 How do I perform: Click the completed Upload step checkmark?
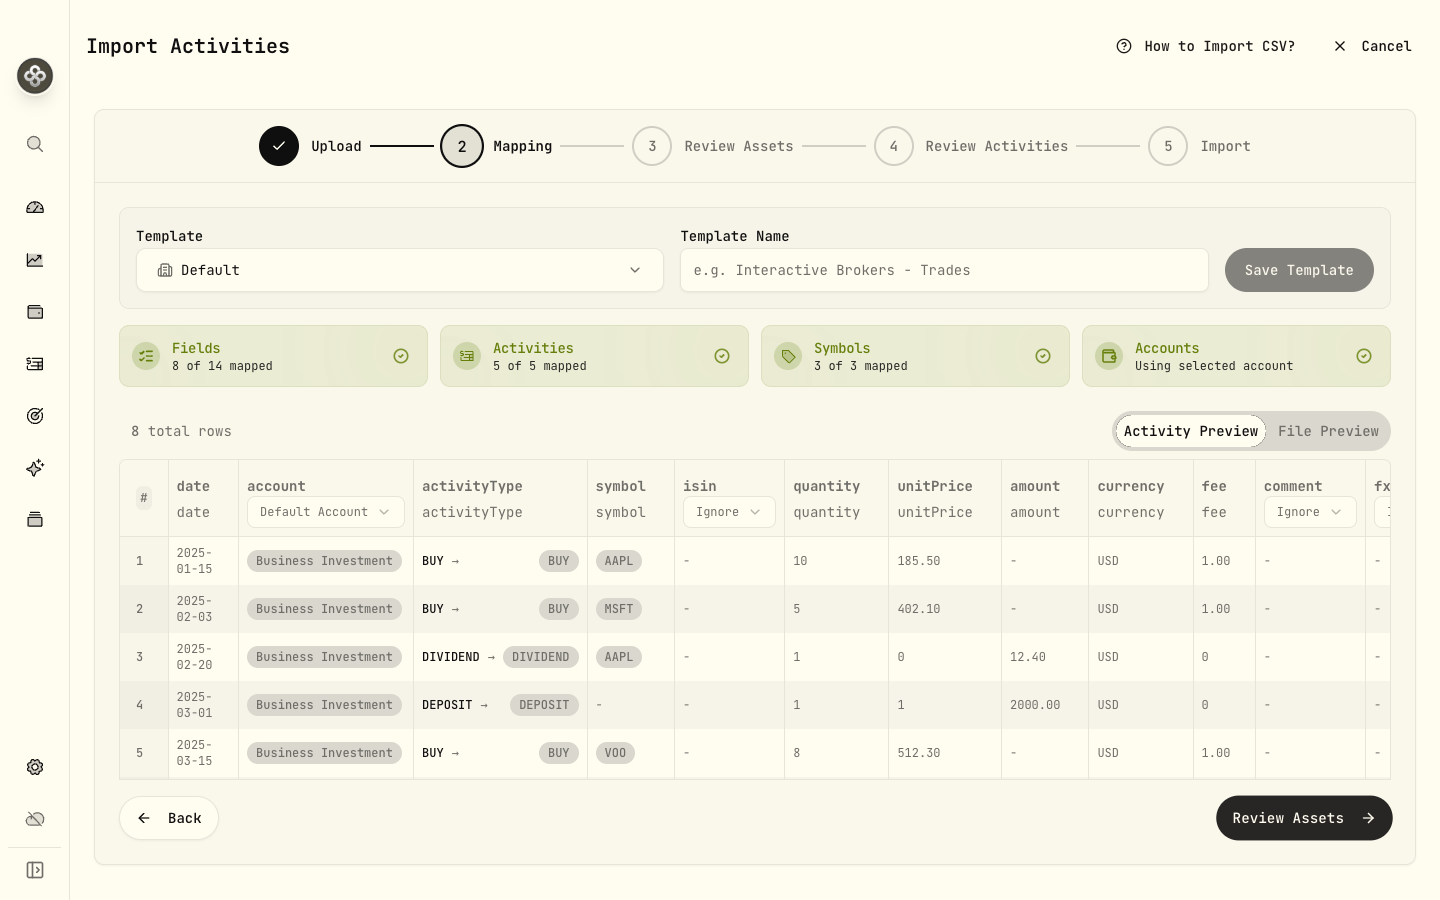(279, 146)
